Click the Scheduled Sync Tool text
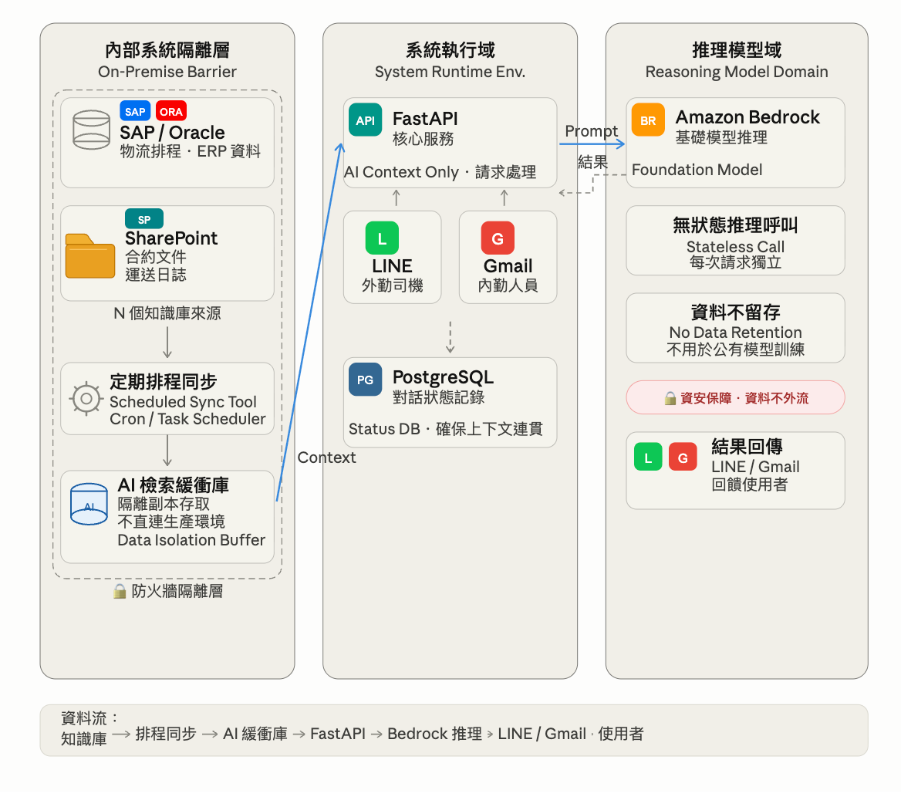This screenshot has width=901, height=792. [183, 402]
